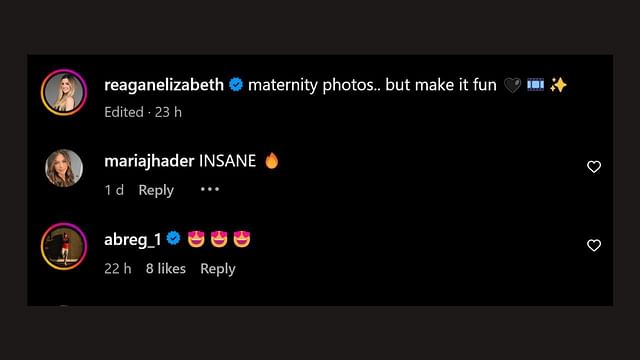Screen dimensions: 640x360
Task: Click the film frames emoji in caption
Action: point(535,84)
